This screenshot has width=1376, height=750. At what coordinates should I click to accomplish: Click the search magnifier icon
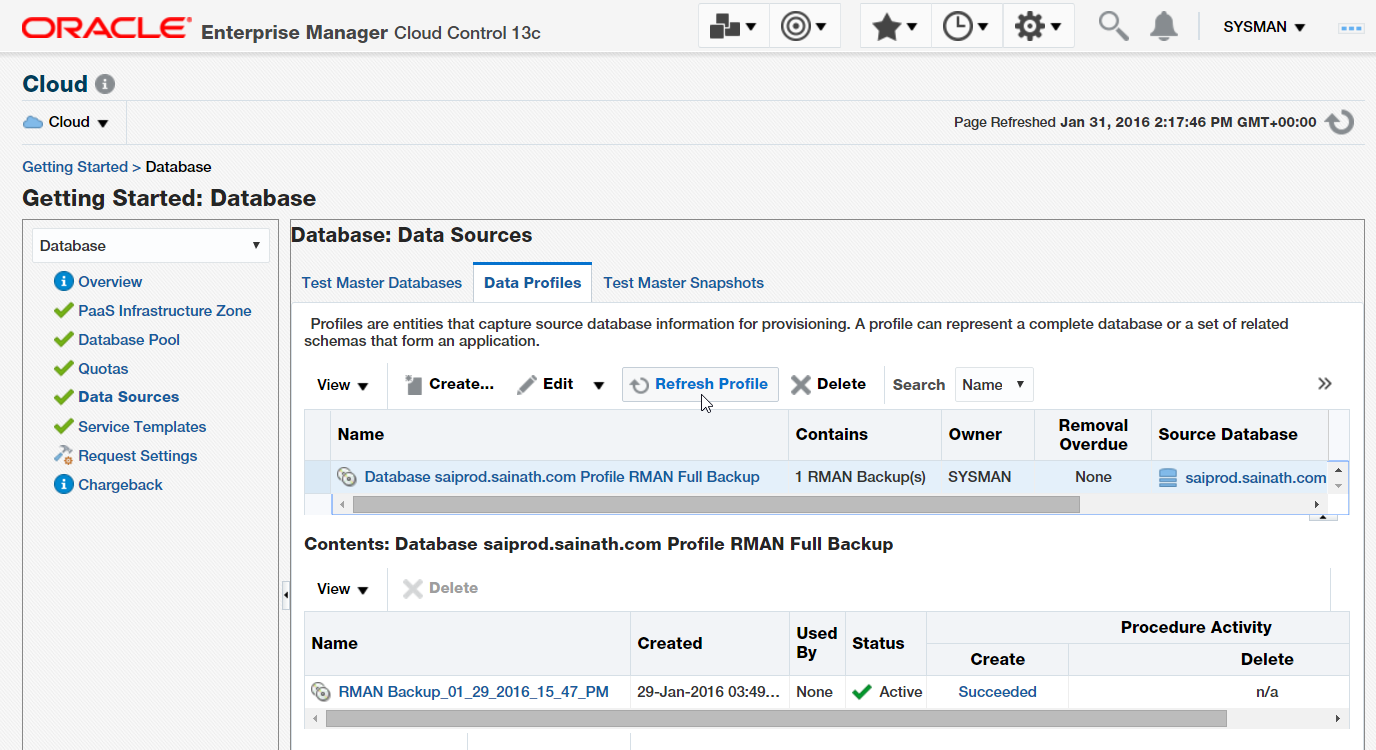point(1113,26)
